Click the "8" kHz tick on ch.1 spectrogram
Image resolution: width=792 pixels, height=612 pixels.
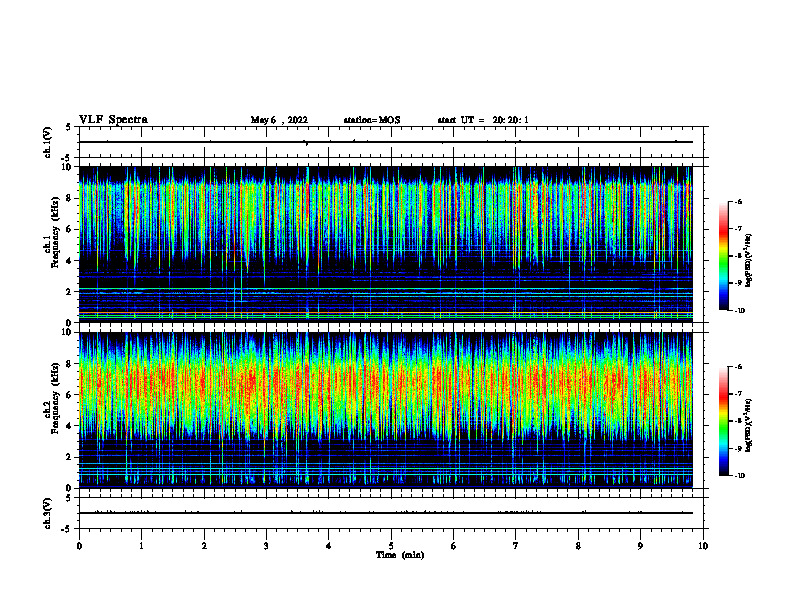69,198
